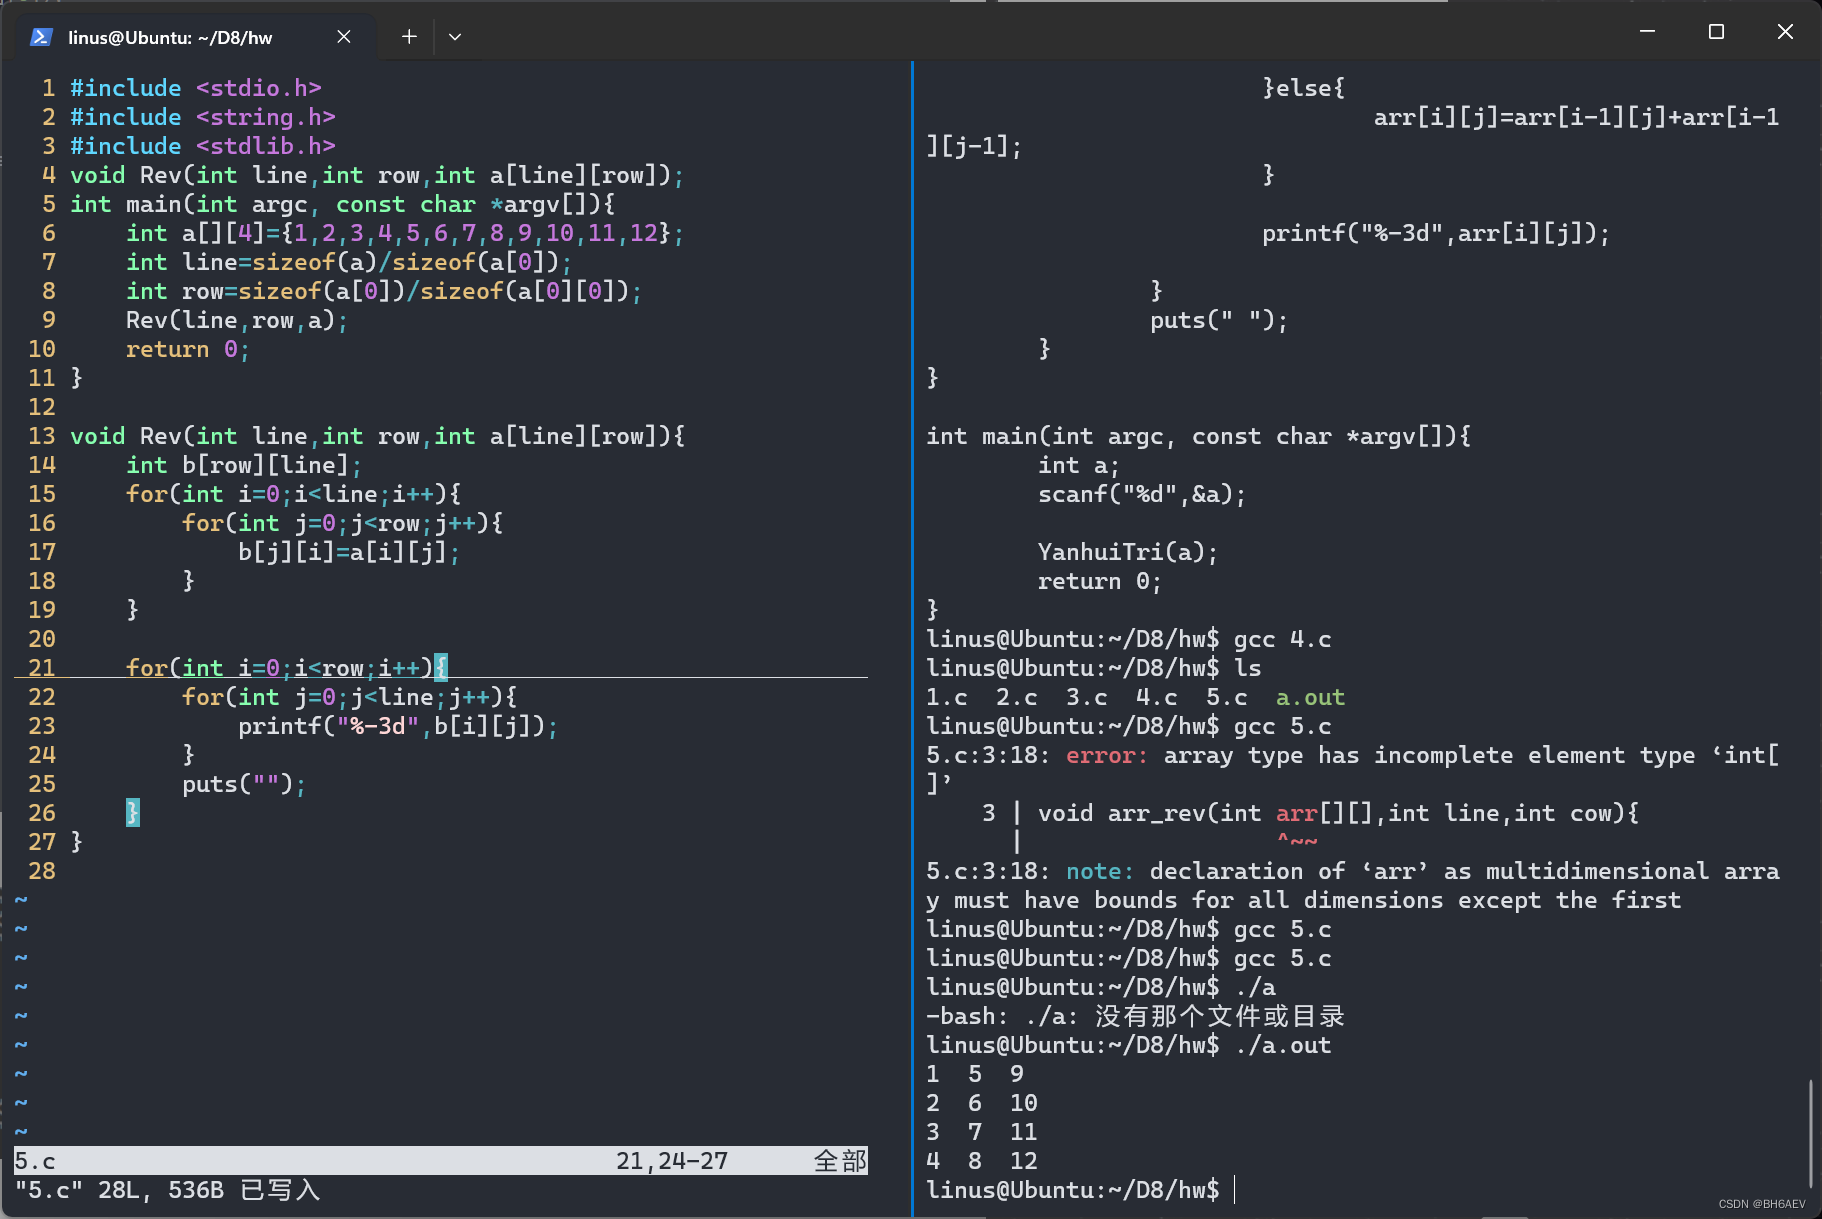Close the linus@Ubuntu tab
1822x1219 pixels.
(344, 37)
